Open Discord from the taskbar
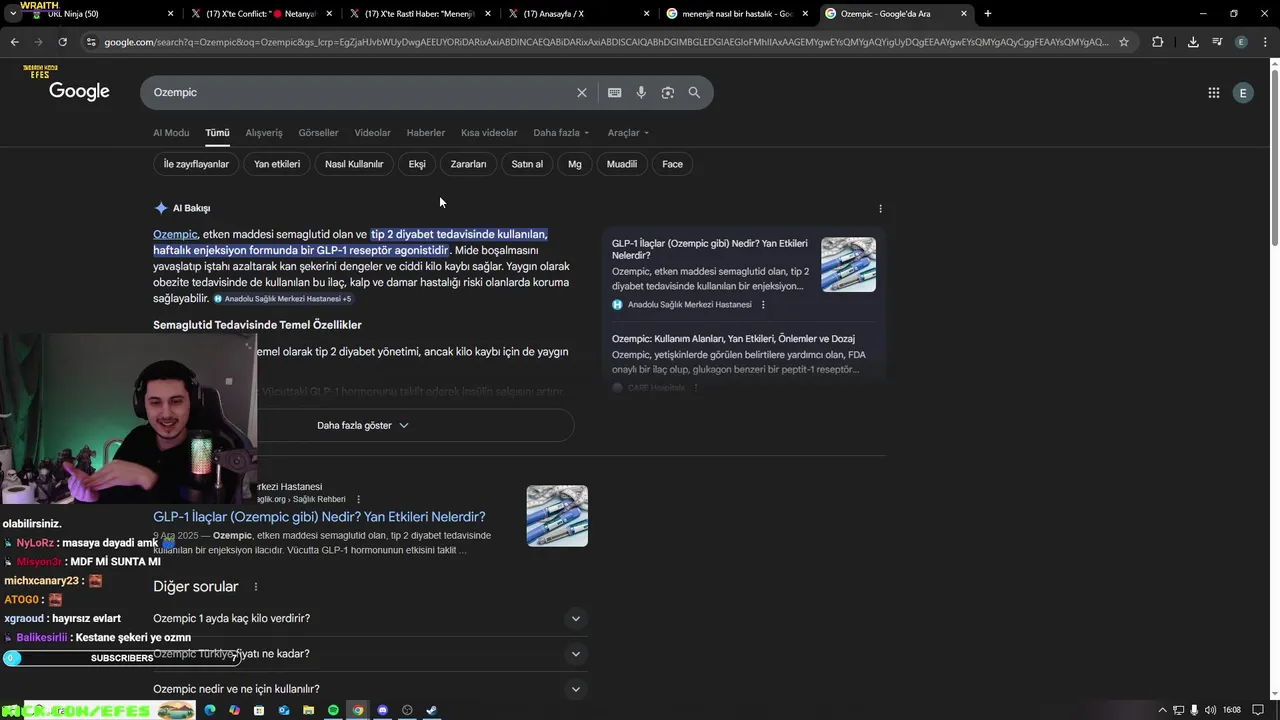Viewport: 1280px width, 720px height. pyautogui.click(x=382, y=710)
